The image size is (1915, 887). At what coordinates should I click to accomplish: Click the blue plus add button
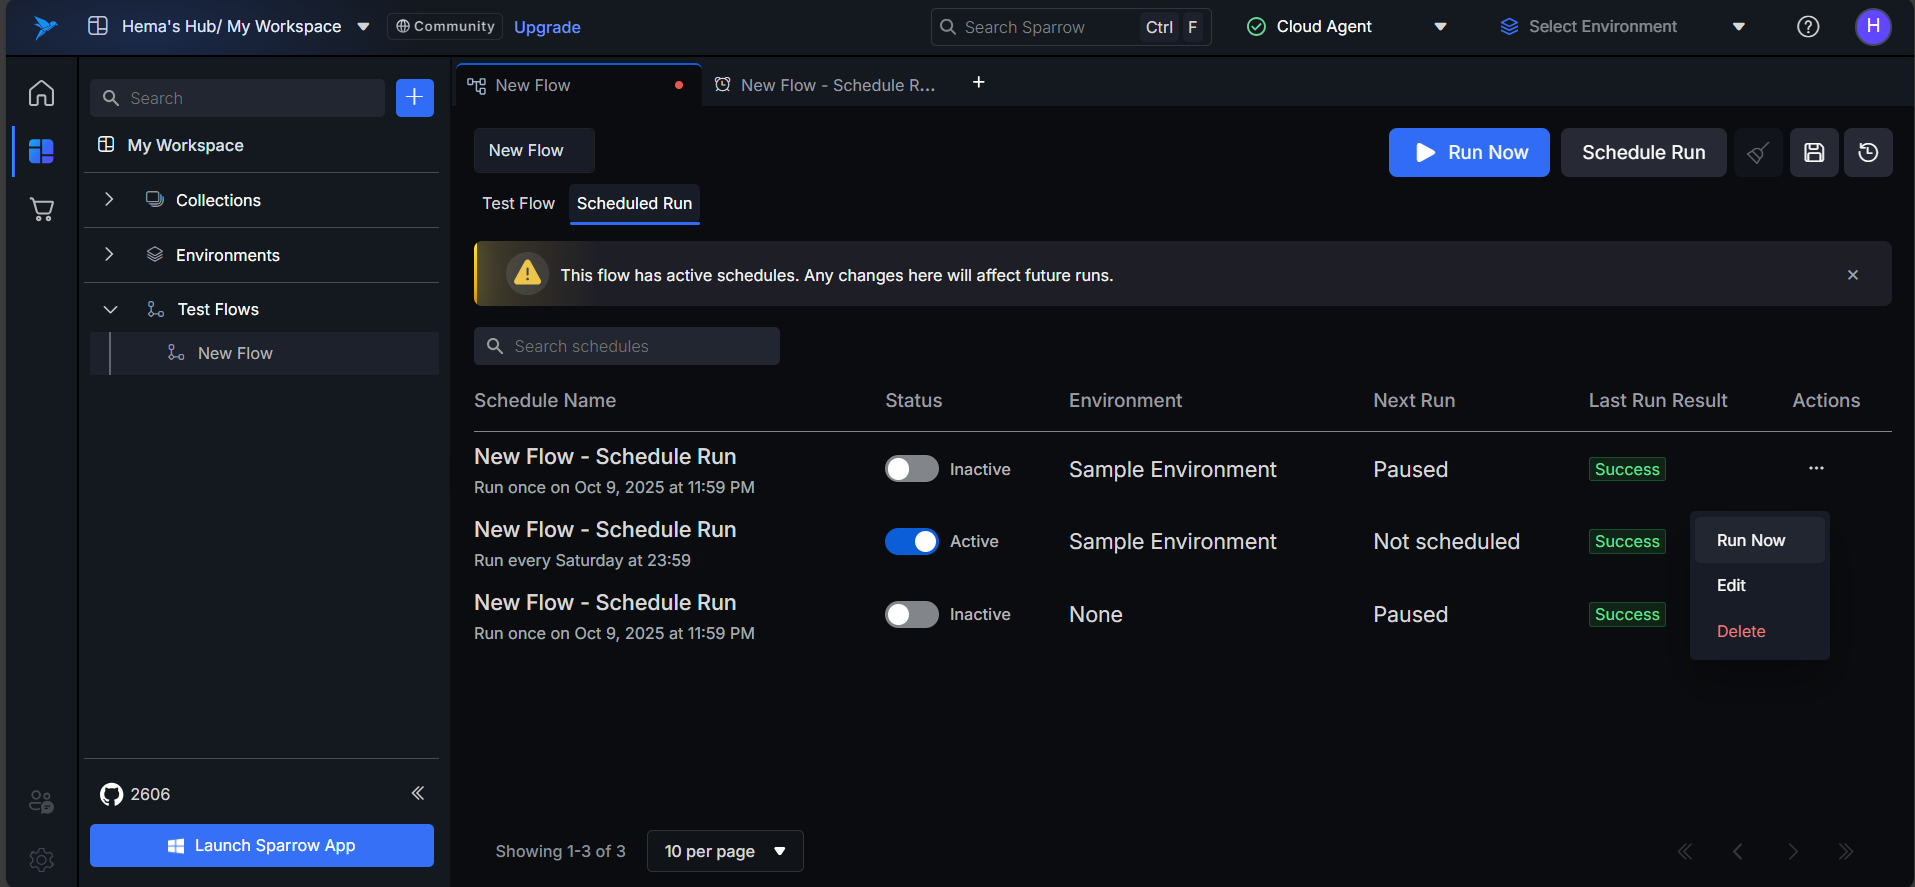click(414, 98)
